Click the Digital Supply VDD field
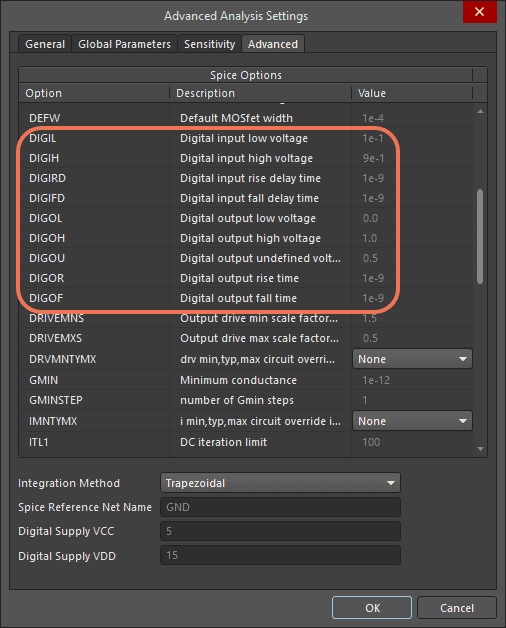506x628 pixels. 280,555
